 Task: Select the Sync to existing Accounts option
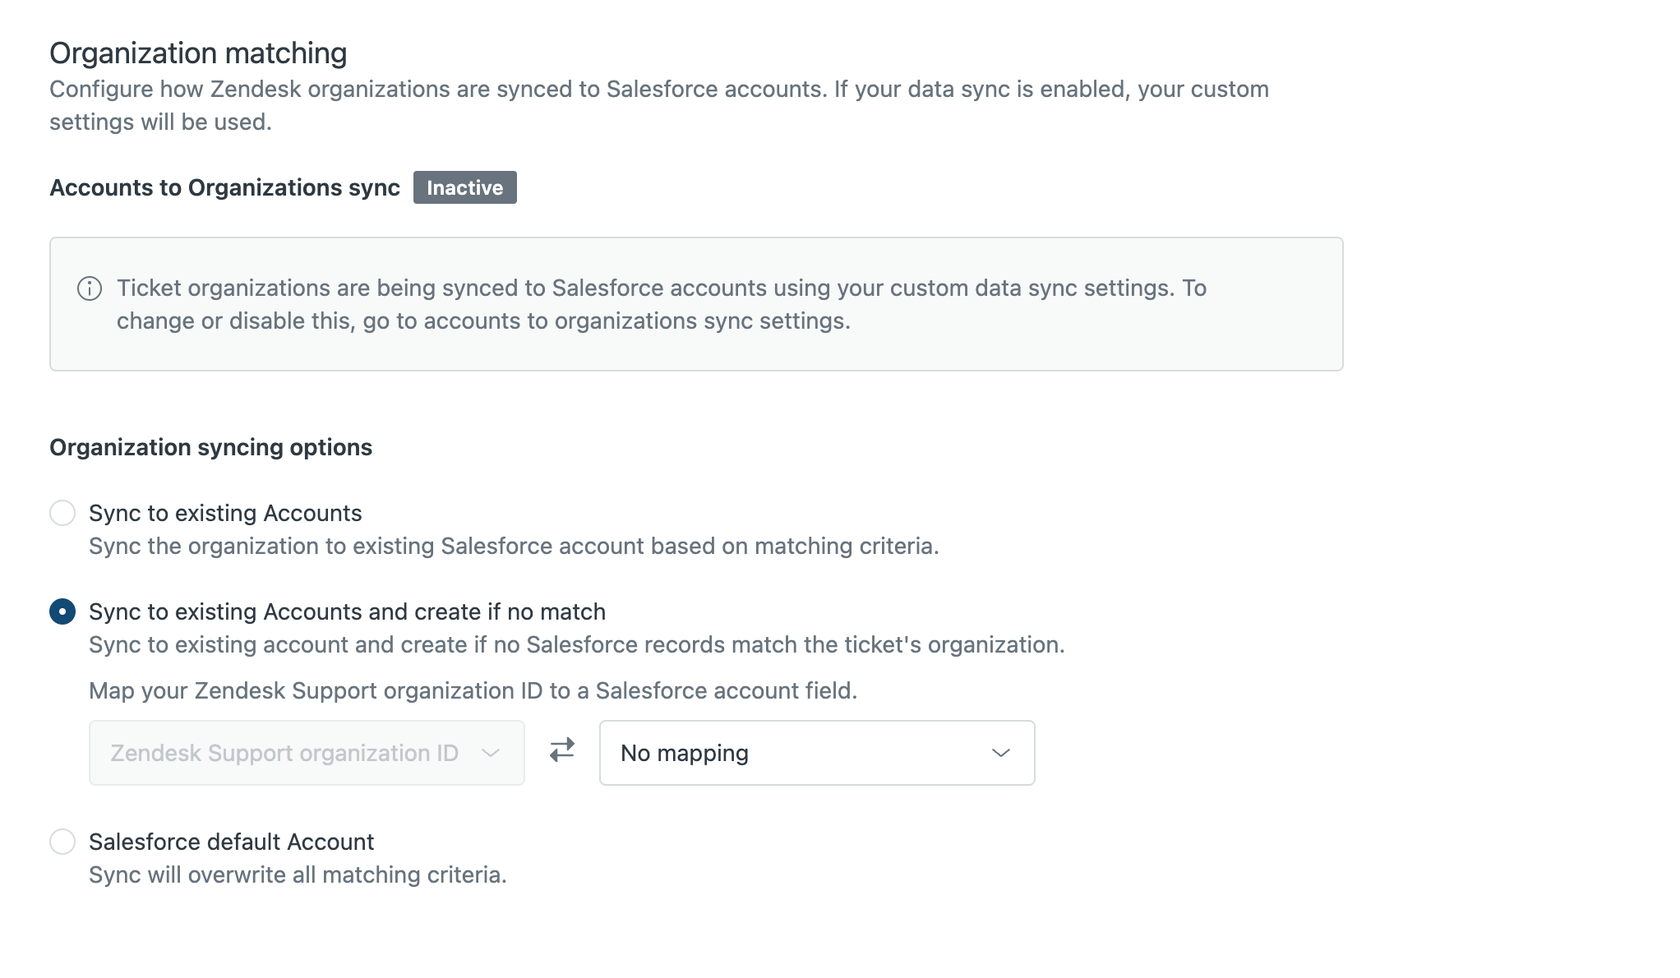point(62,512)
